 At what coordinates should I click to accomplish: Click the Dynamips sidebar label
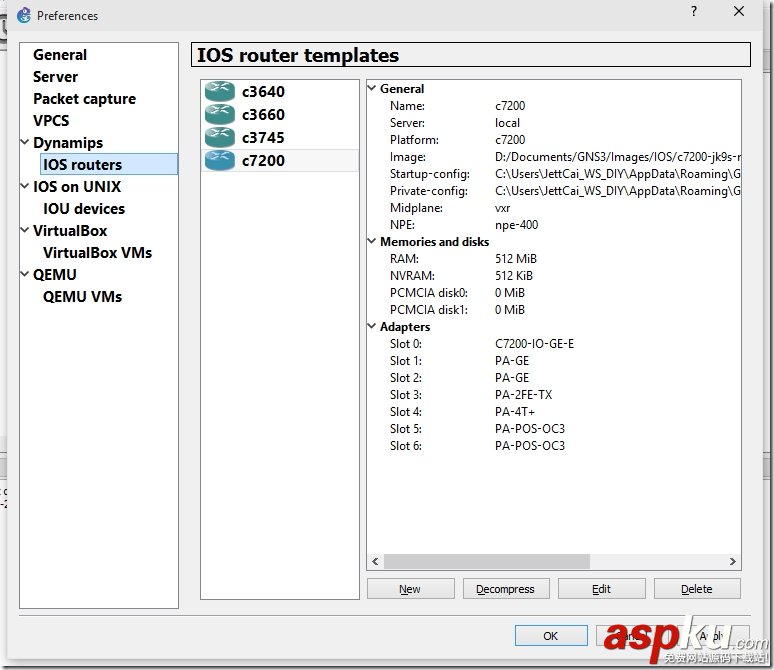pos(68,143)
